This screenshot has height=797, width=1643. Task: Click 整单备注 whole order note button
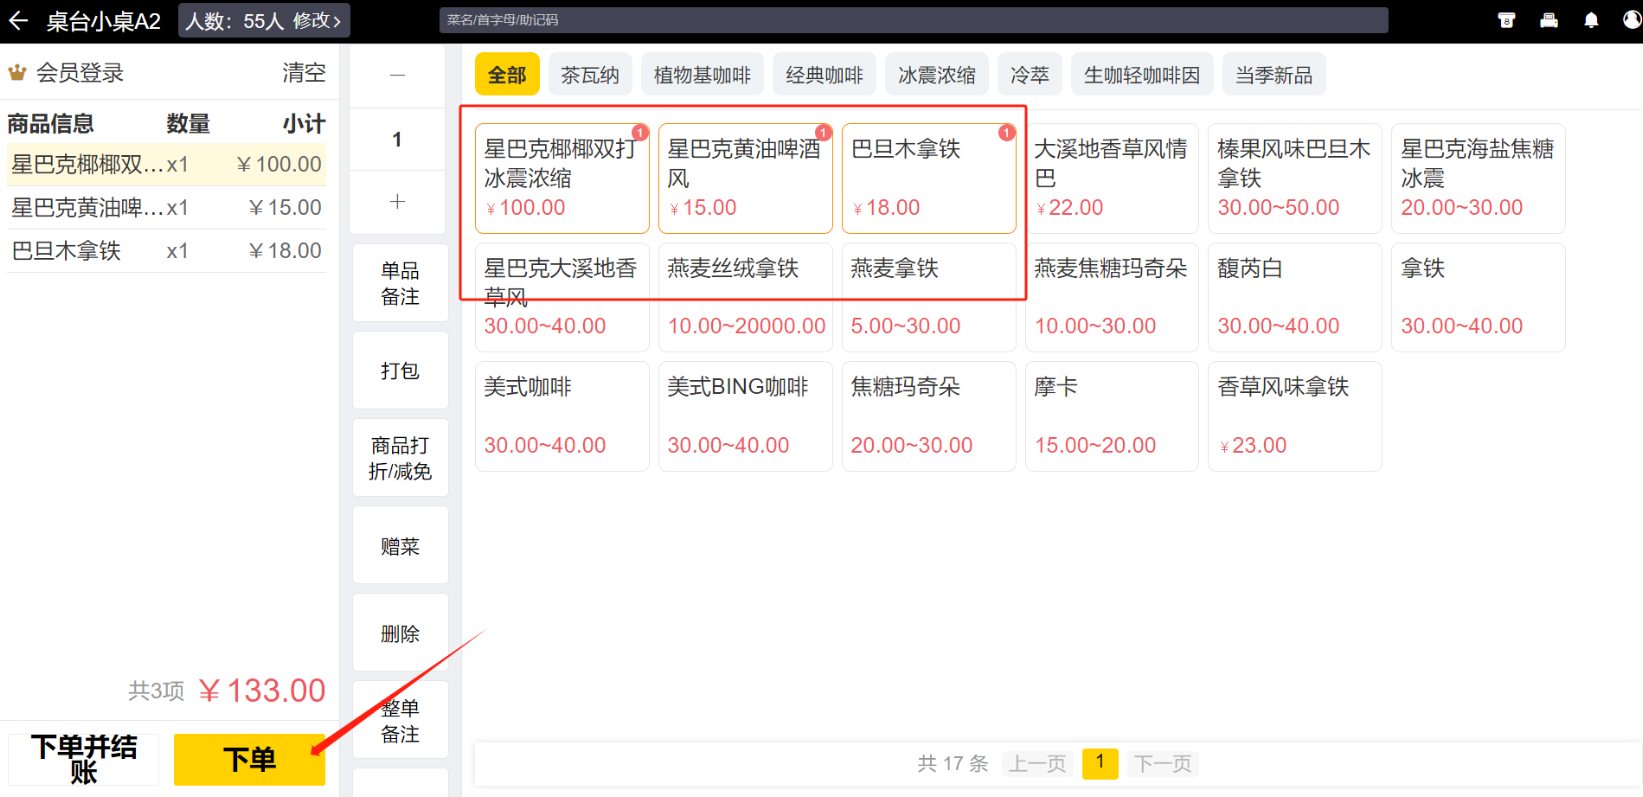pos(400,720)
